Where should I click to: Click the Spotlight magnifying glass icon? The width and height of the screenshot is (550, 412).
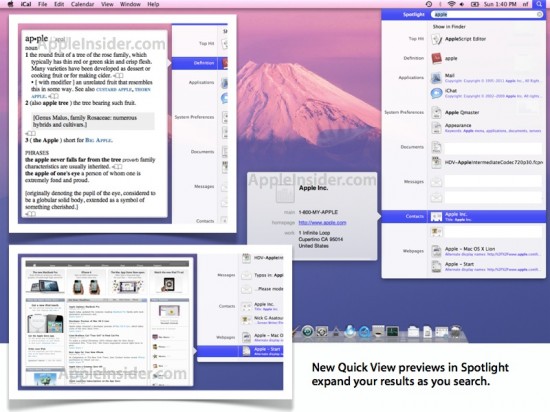[x=539, y=4]
